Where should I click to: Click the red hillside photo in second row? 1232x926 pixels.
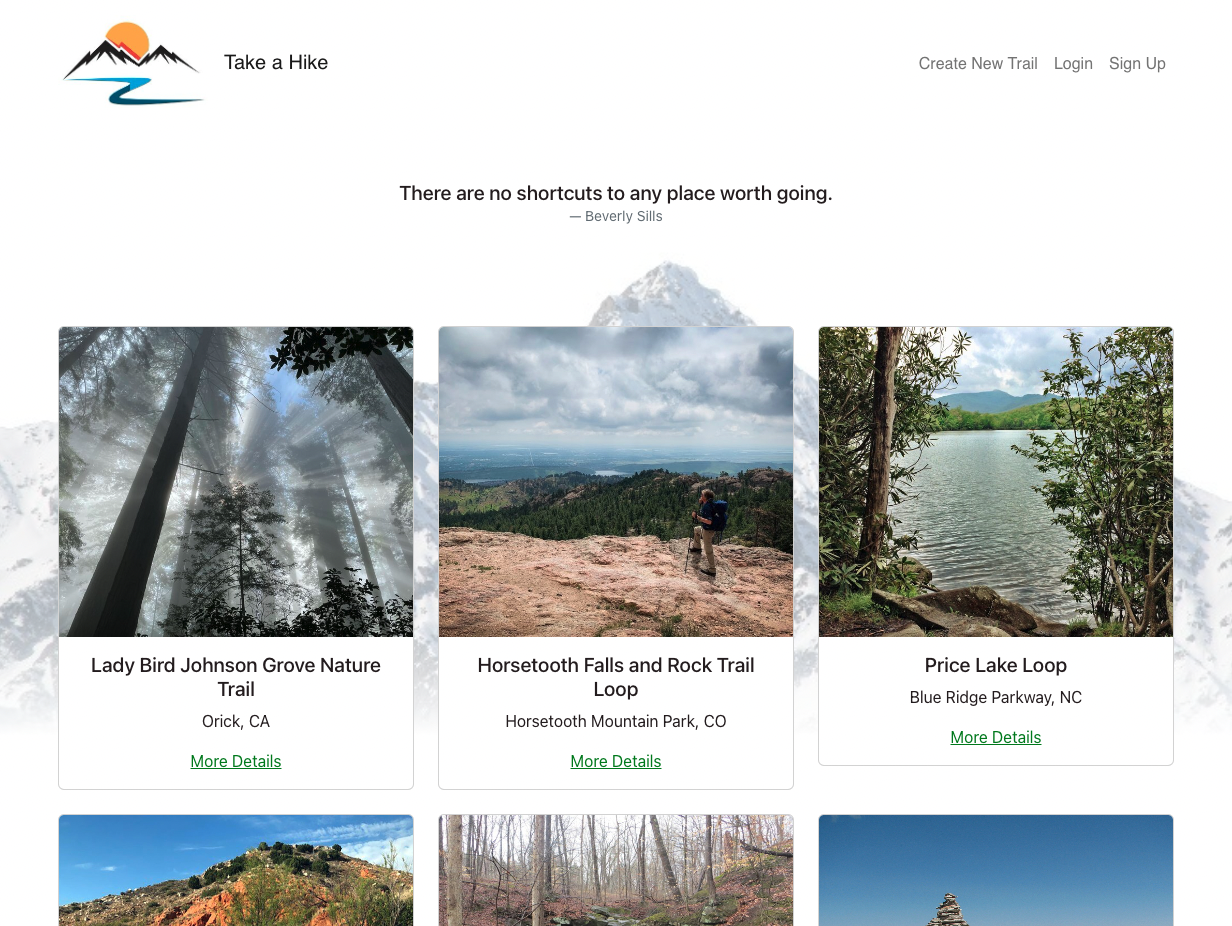click(x=236, y=870)
